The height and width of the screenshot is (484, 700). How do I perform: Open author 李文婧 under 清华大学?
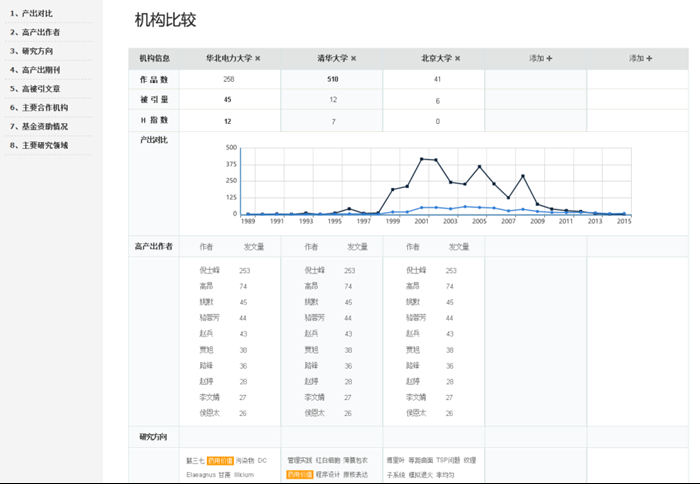pyautogui.click(x=315, y=397)
